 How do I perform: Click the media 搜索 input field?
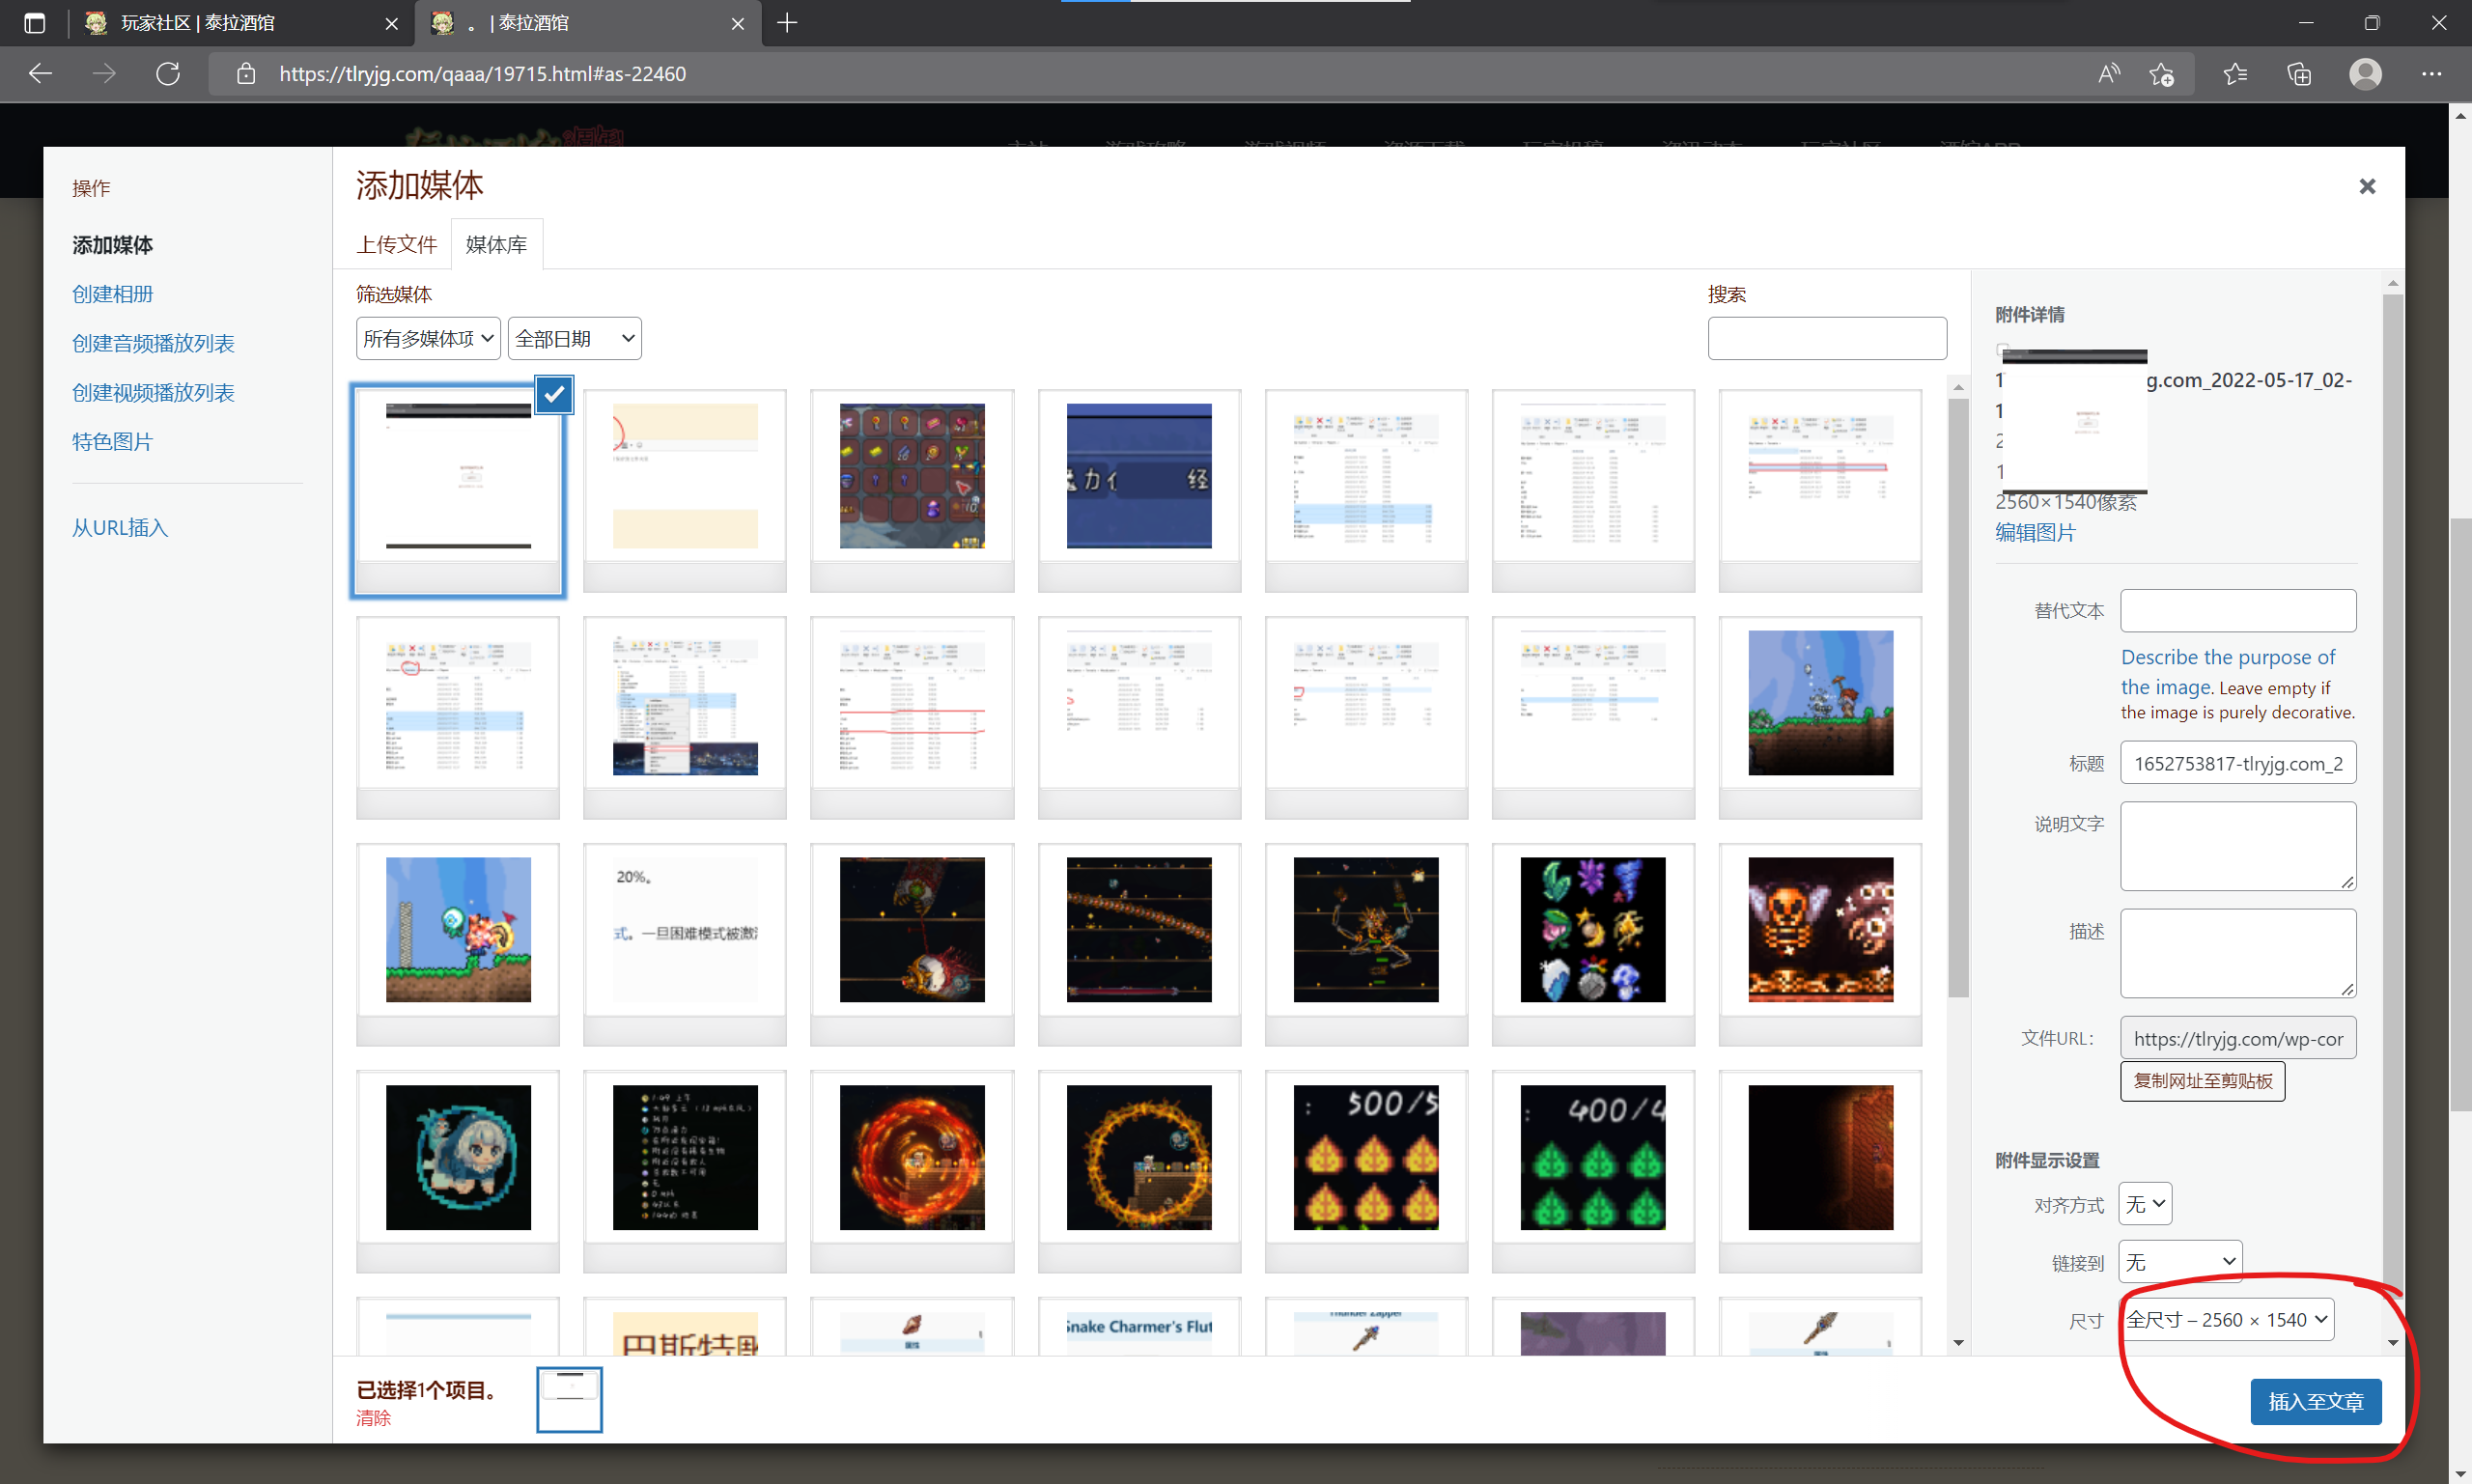pos(1826,339)
